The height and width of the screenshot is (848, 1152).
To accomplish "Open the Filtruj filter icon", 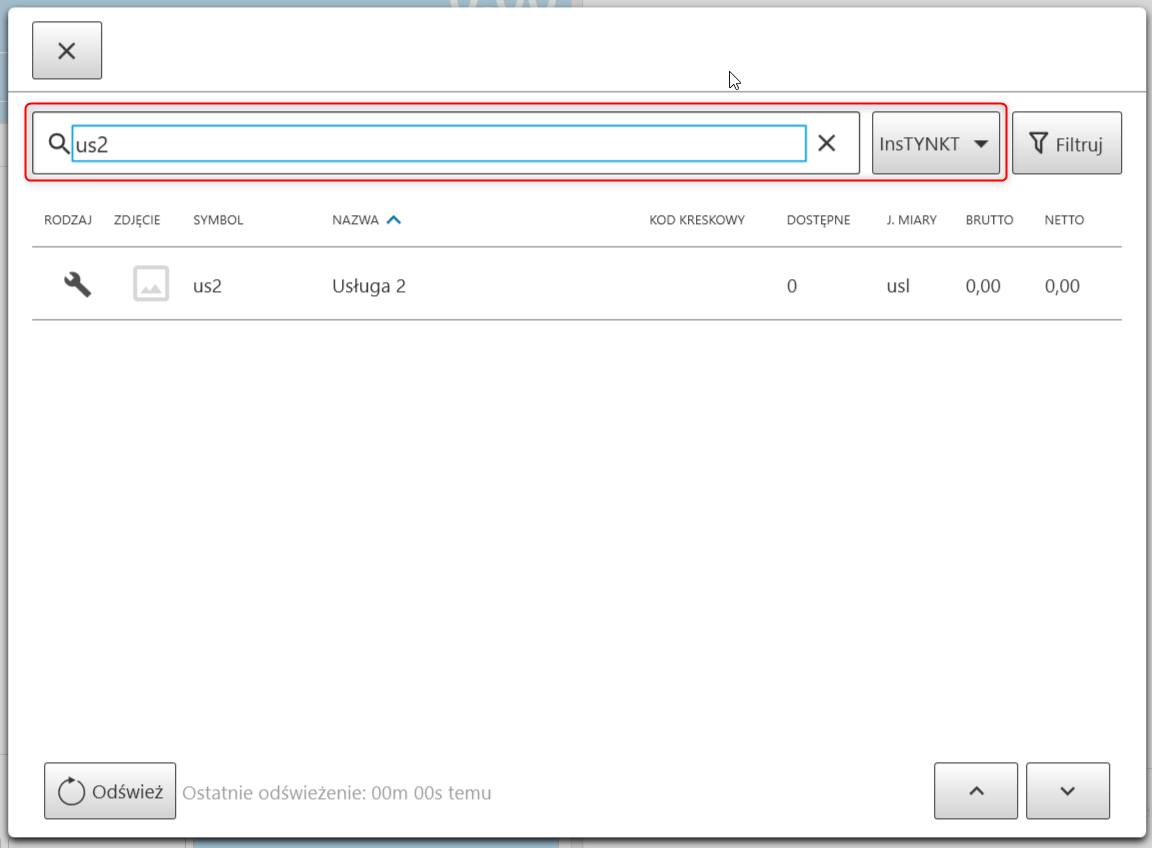I will point(1040,142).
